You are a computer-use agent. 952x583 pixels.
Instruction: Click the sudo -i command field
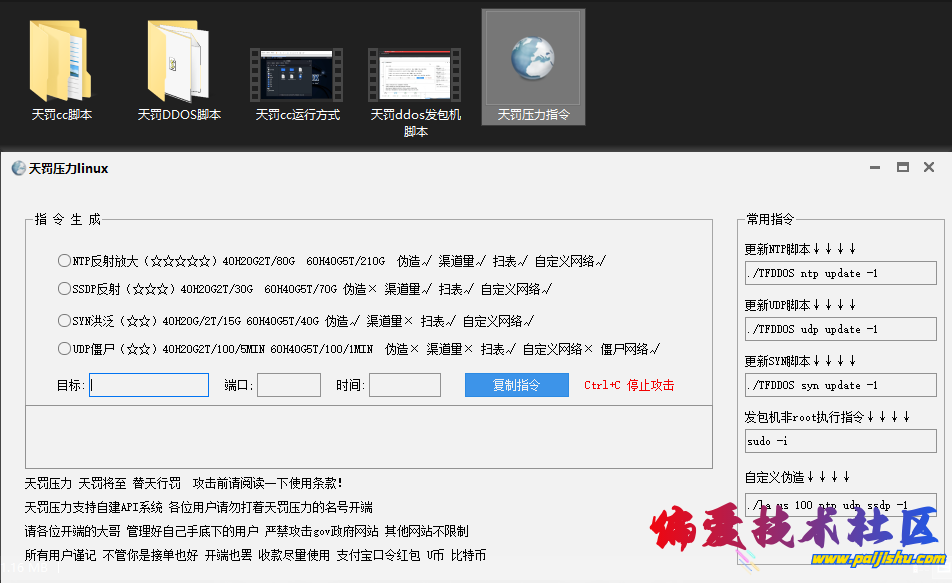coord(840,441)
